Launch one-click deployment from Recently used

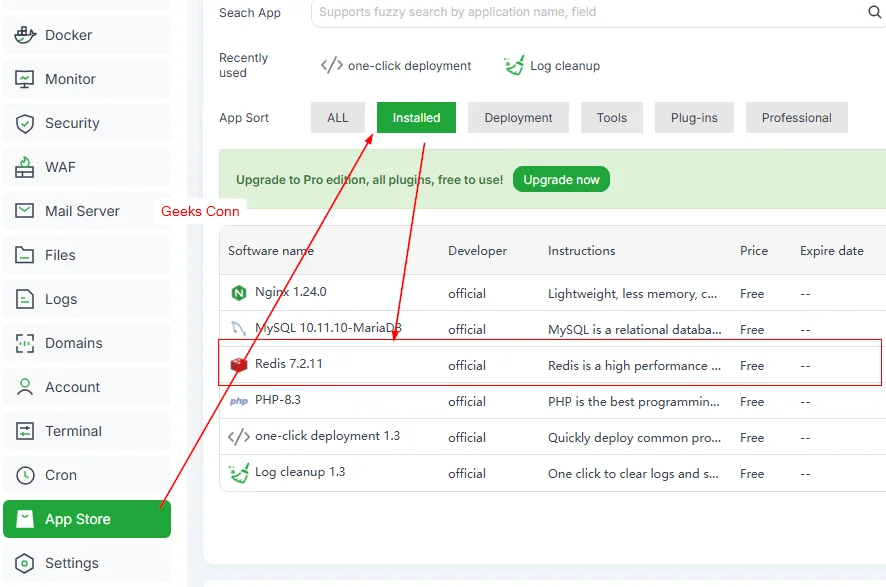pos(395,65)
